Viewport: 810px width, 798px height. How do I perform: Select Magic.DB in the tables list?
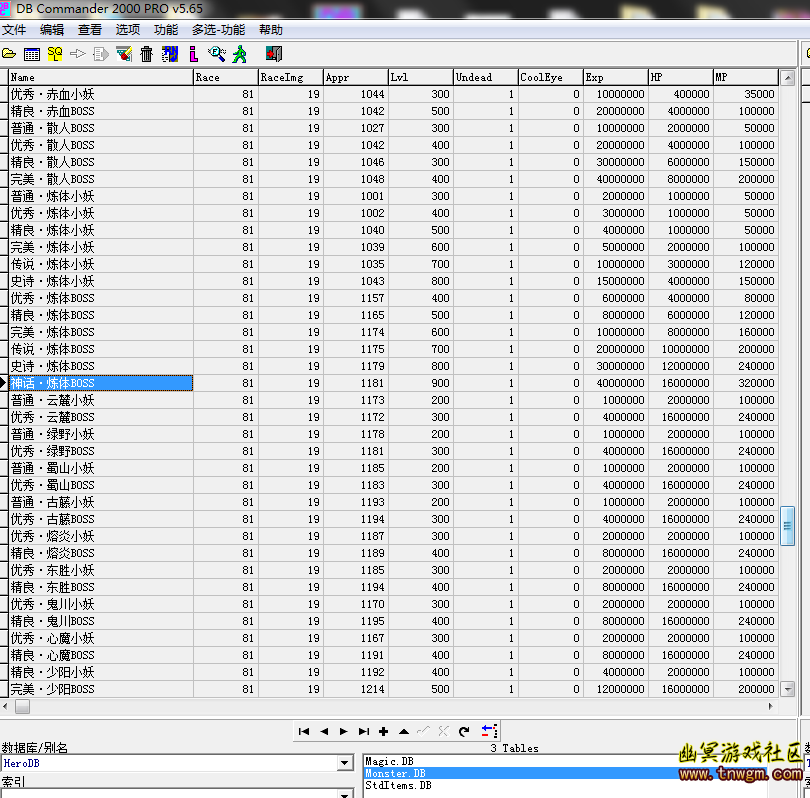(x=389, y=761)
